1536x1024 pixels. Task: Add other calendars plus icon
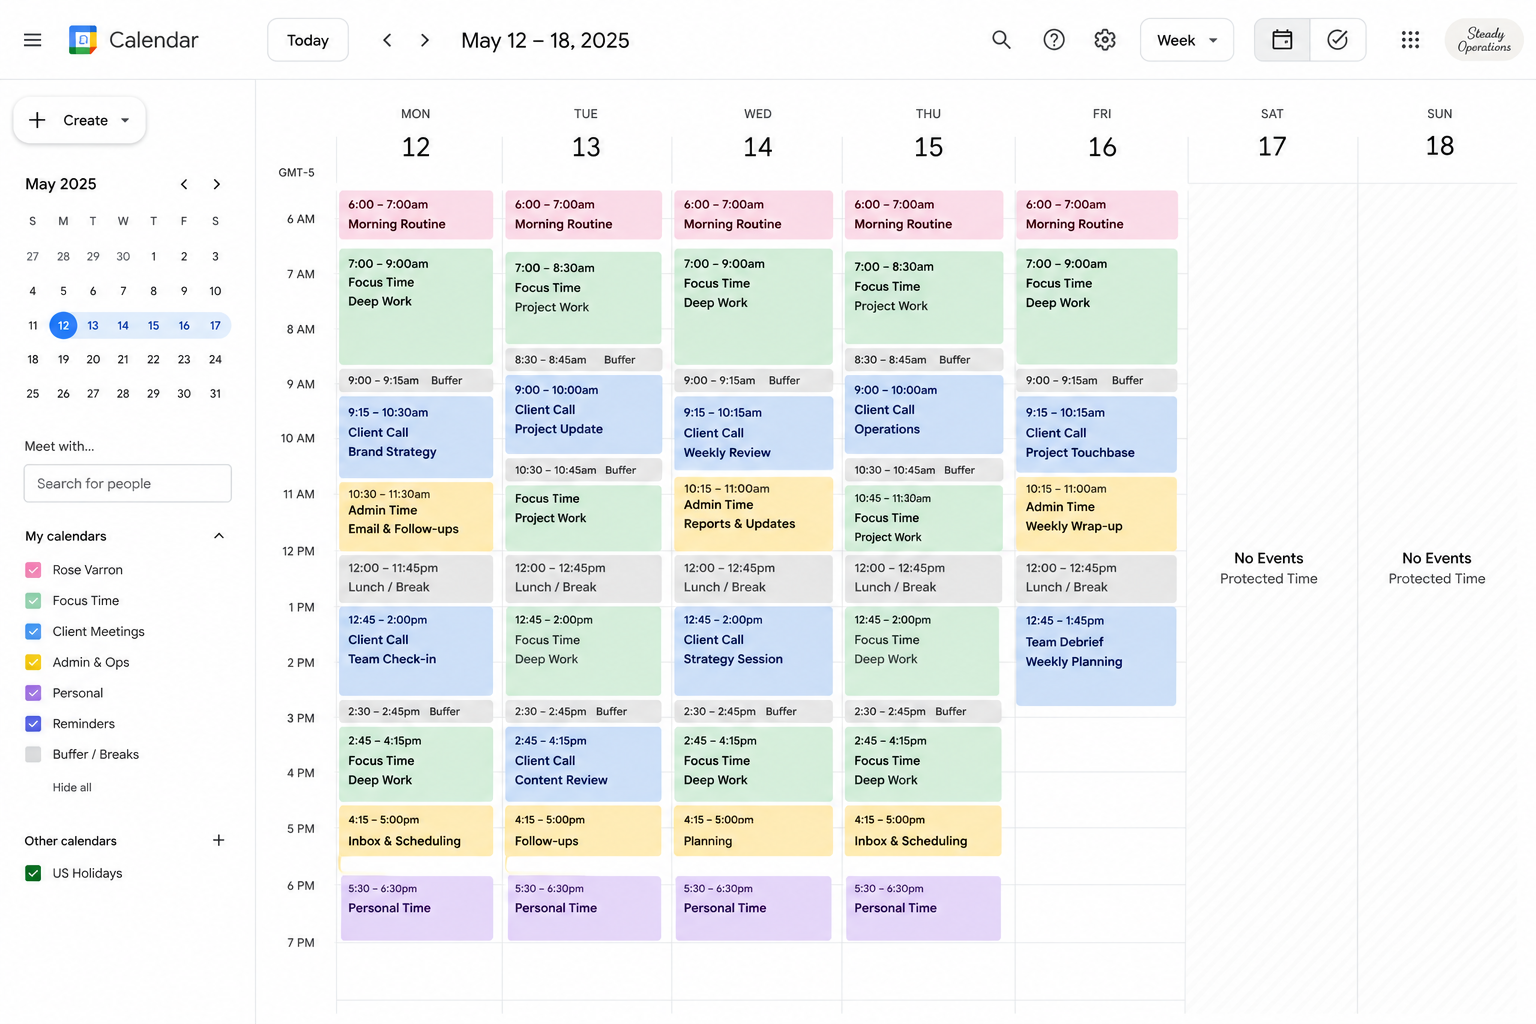point(218,840)
